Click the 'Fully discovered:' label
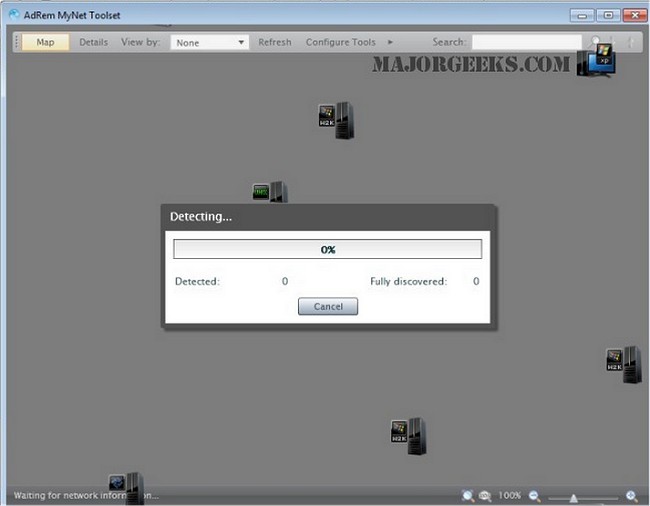 (408, 281)
